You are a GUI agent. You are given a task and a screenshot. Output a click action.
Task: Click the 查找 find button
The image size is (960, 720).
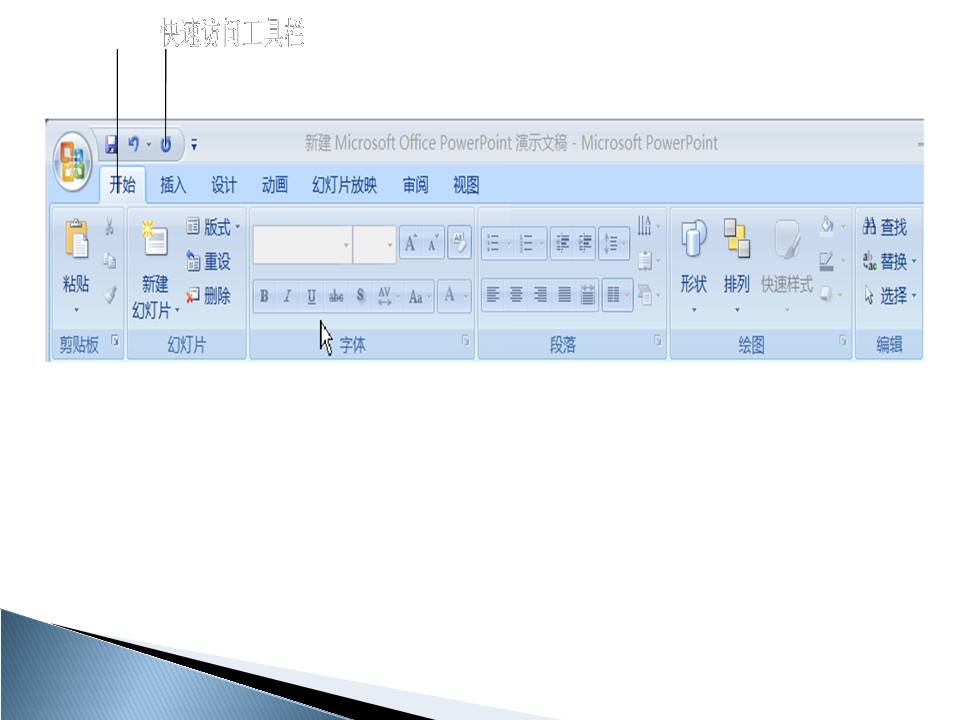point(885,227)
